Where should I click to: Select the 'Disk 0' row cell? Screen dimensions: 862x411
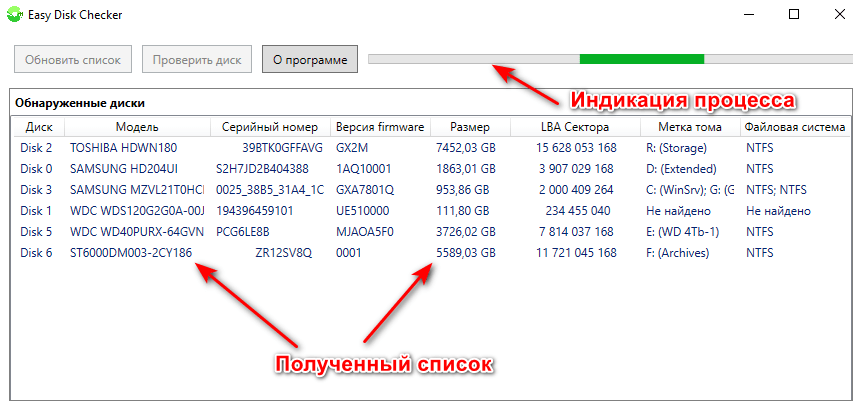click(36, 169)
